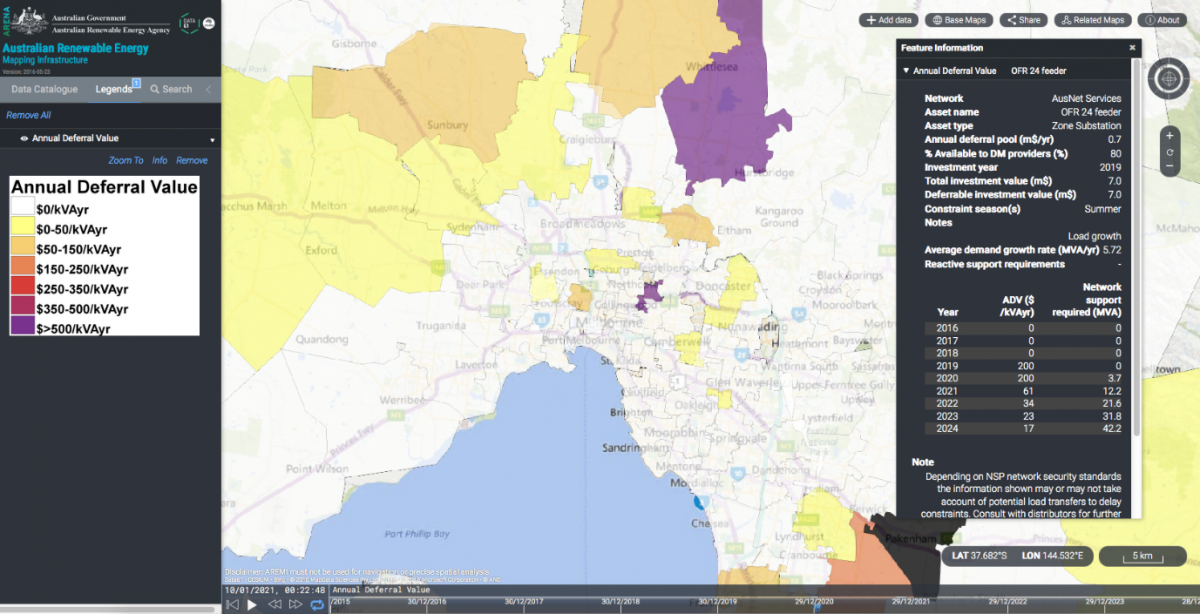Click the Zoom To link for the layer
Screen dimensions: 1200x614
point(126,160)
